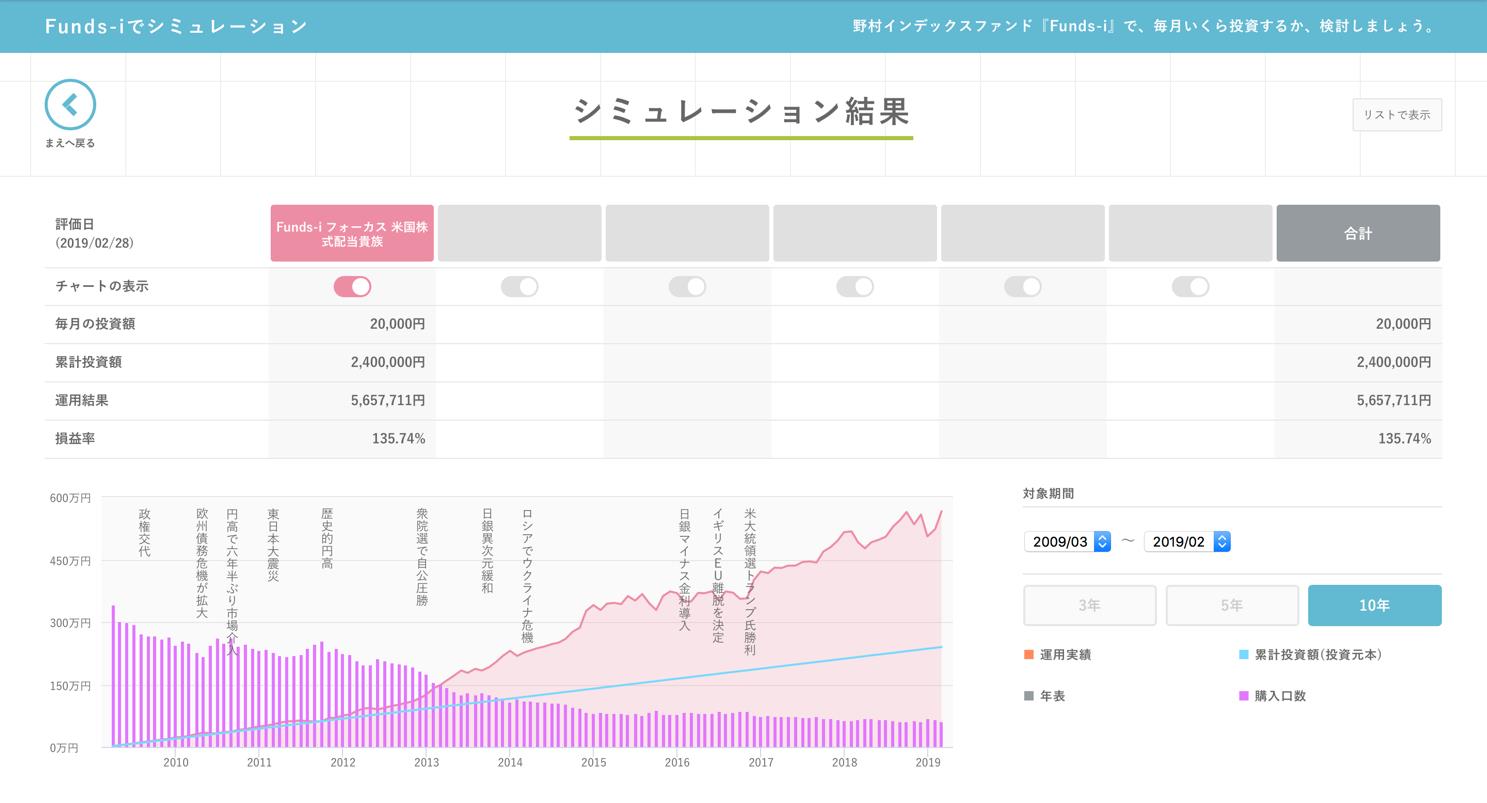Click the 東日本大震災 chart event marker

273,545
